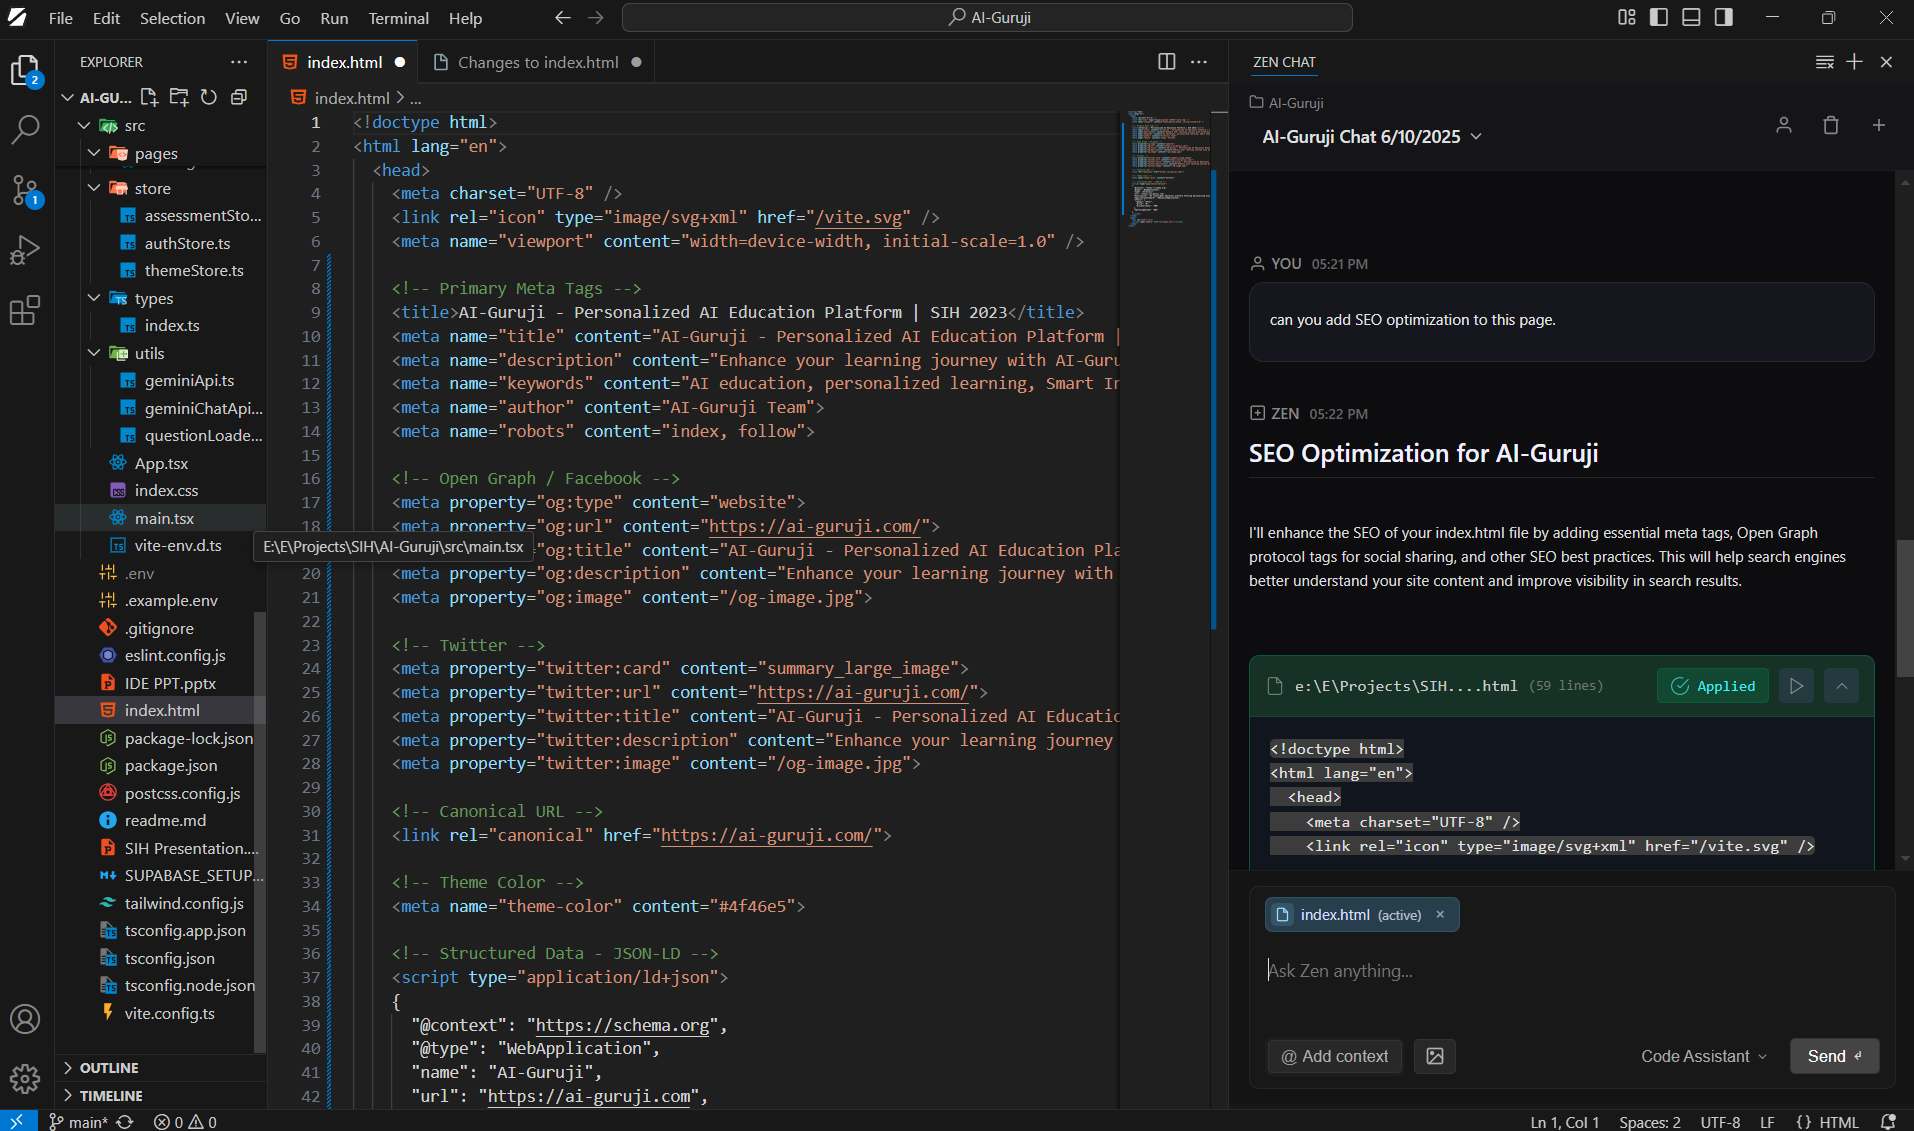Image resolution: width=1914 pixels, height=1131 pixels.
Task: Open Explorer views and more actions menu
Action: (x=239, y=62)
